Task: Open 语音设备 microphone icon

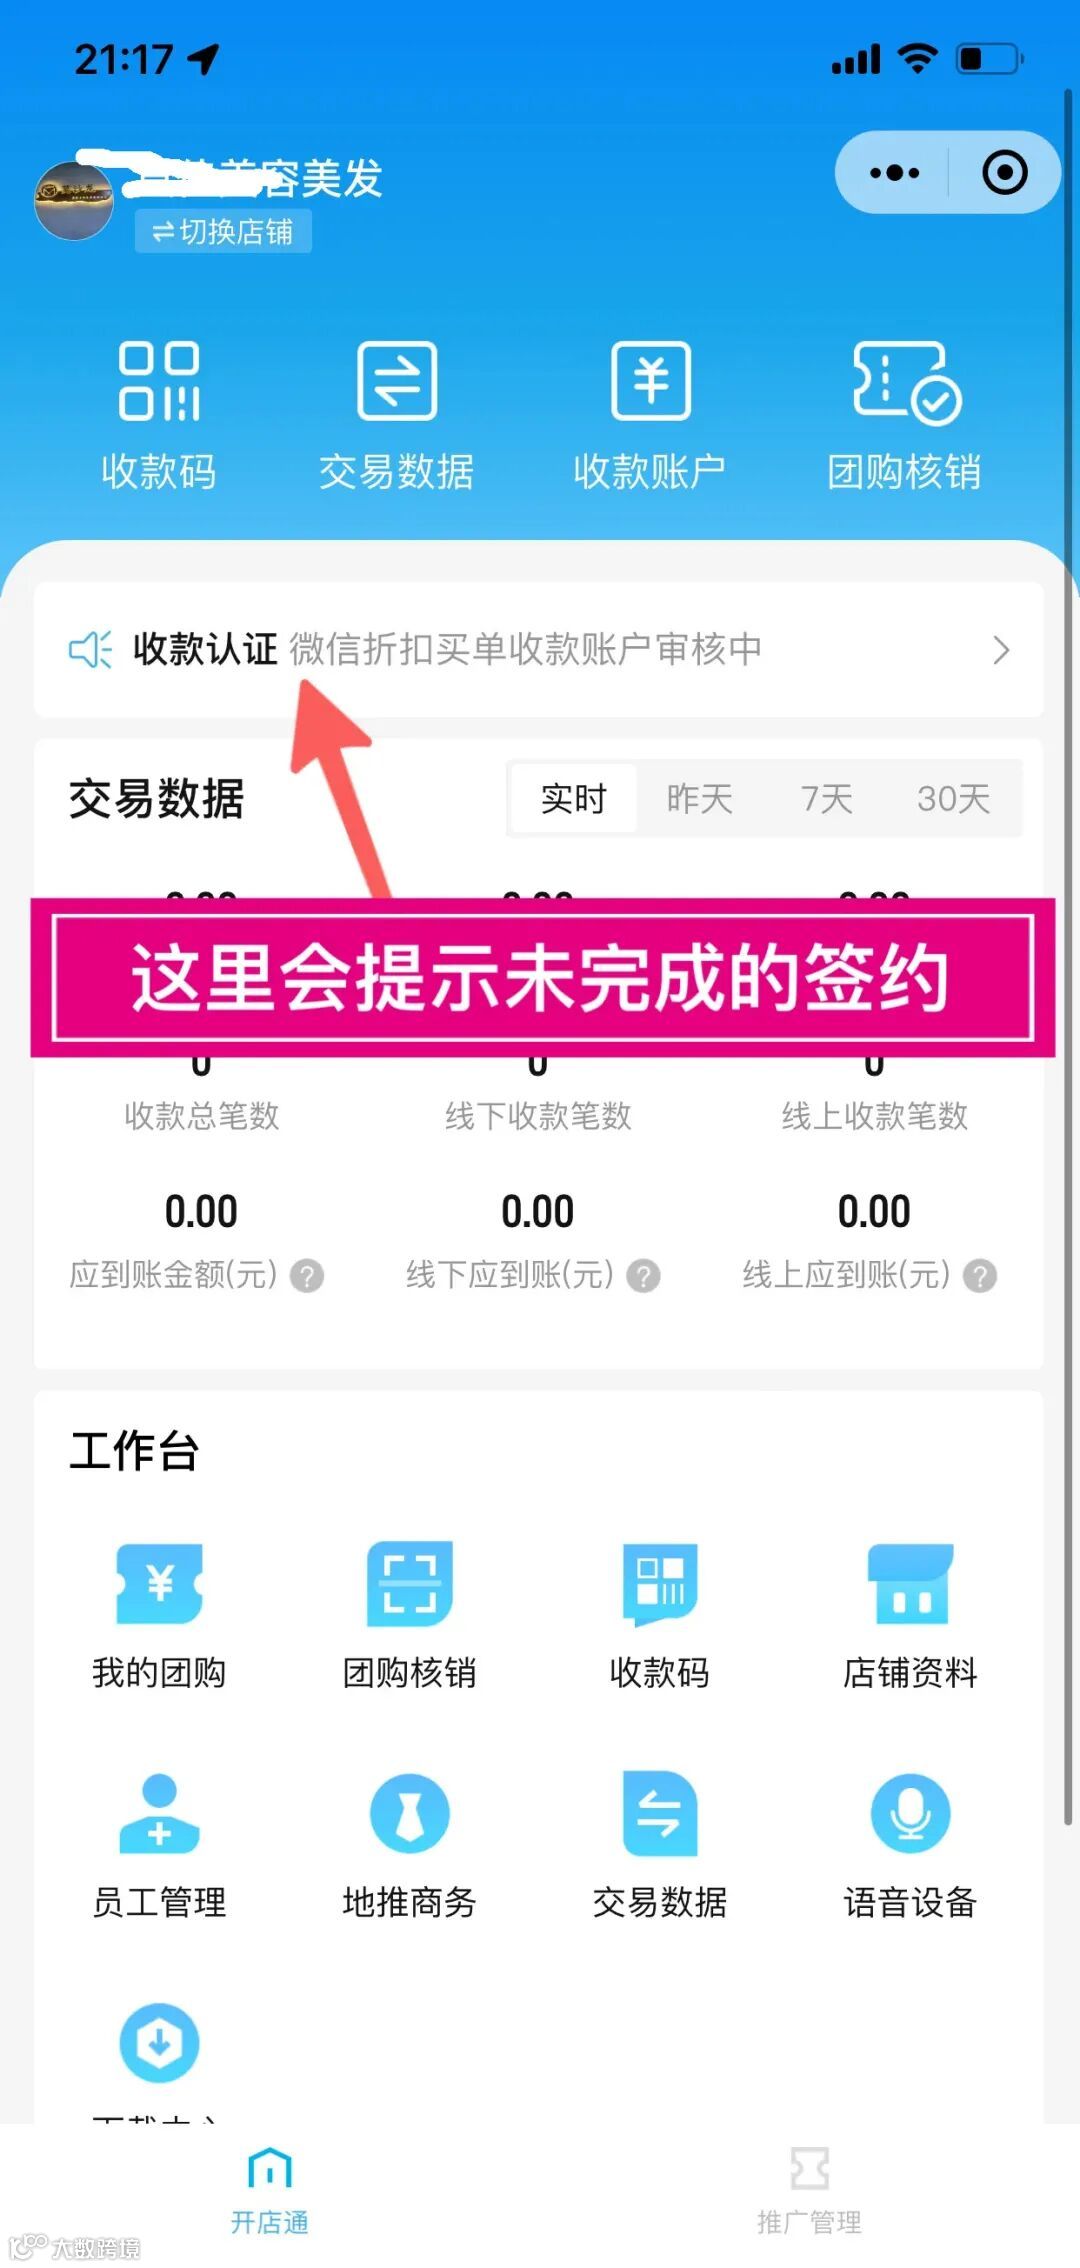Action: (x=910, y=1814)
